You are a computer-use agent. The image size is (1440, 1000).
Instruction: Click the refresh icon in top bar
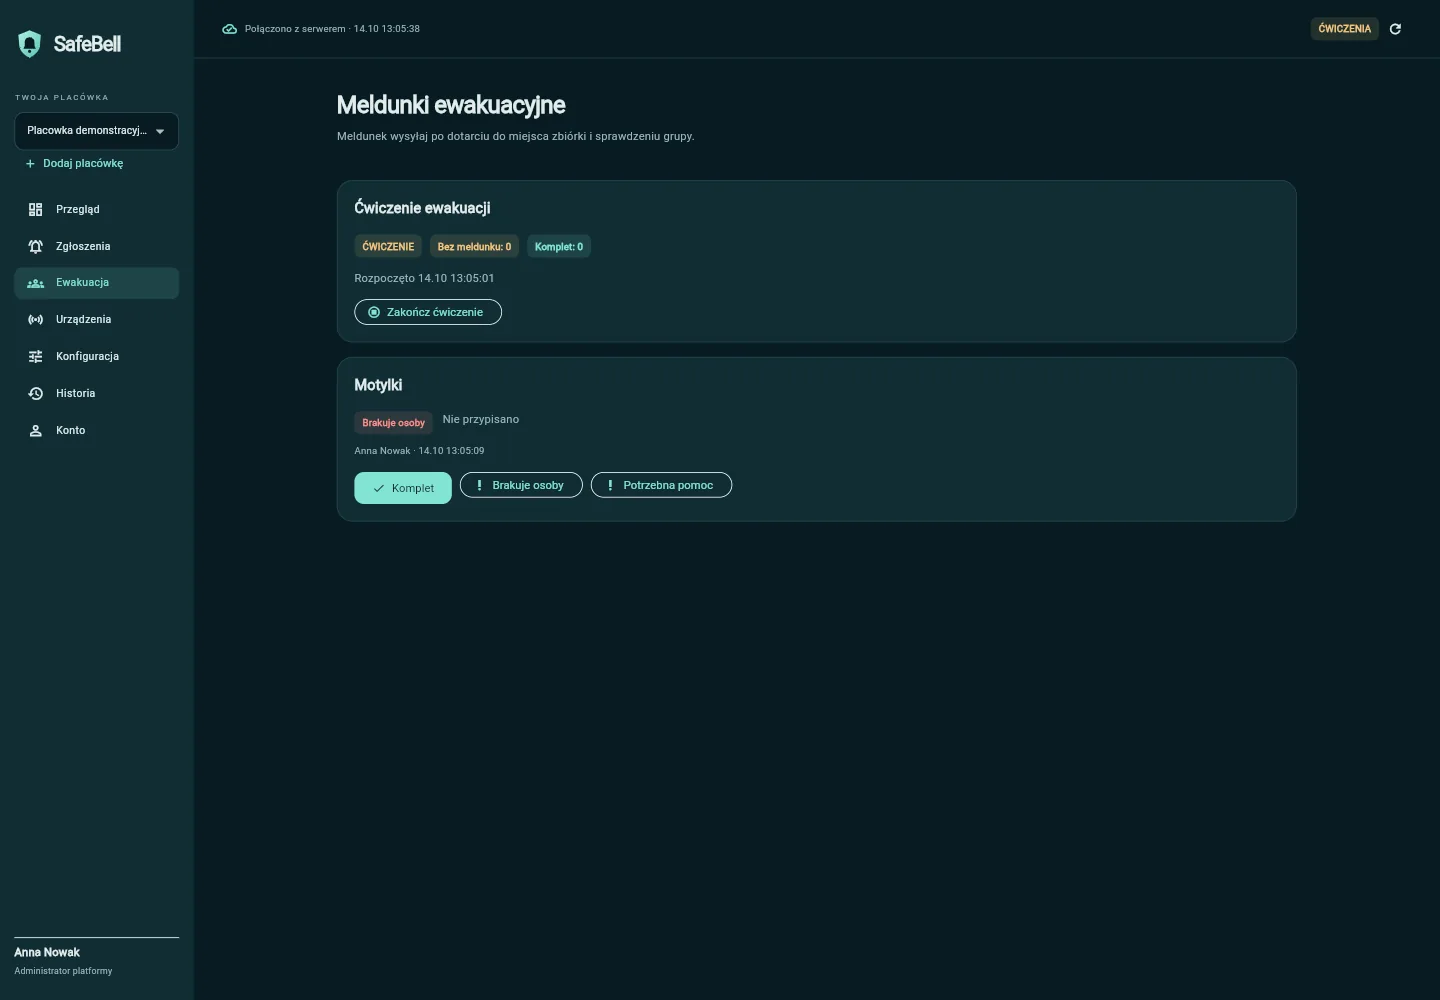pyautogui.click(x=1395, y=29)
